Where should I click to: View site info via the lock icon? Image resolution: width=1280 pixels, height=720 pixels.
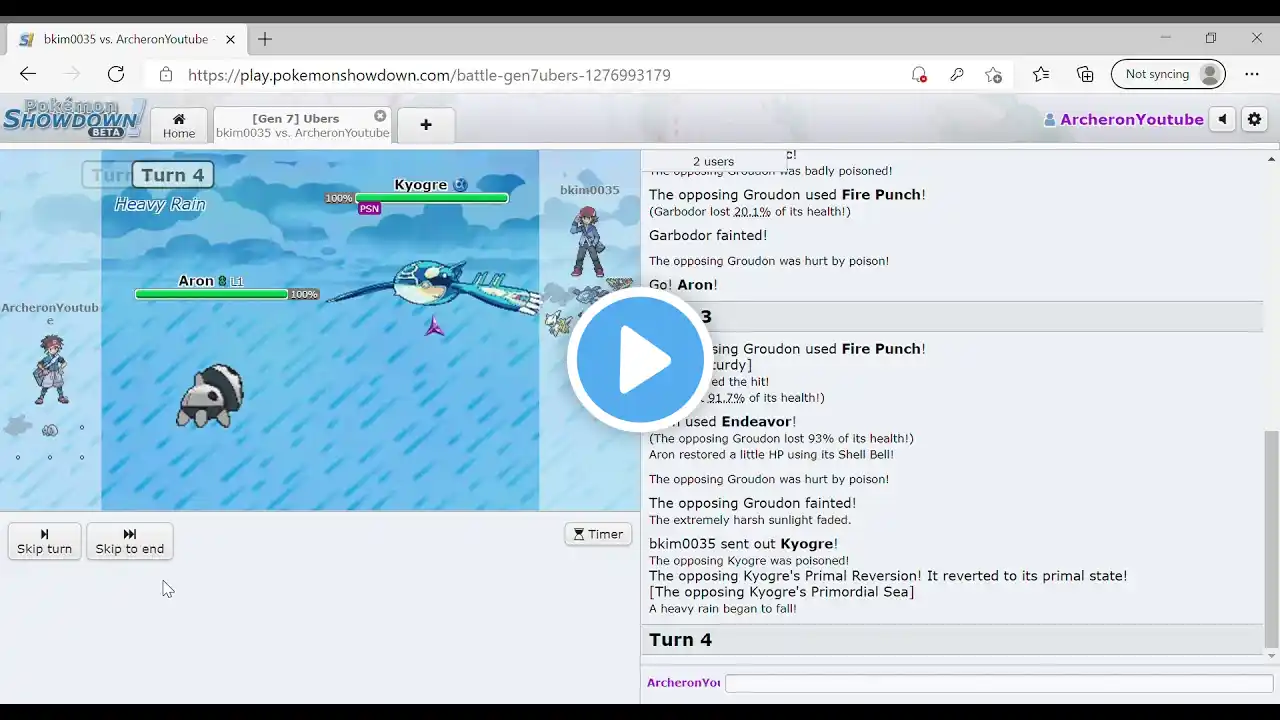(x=166, y=75)
